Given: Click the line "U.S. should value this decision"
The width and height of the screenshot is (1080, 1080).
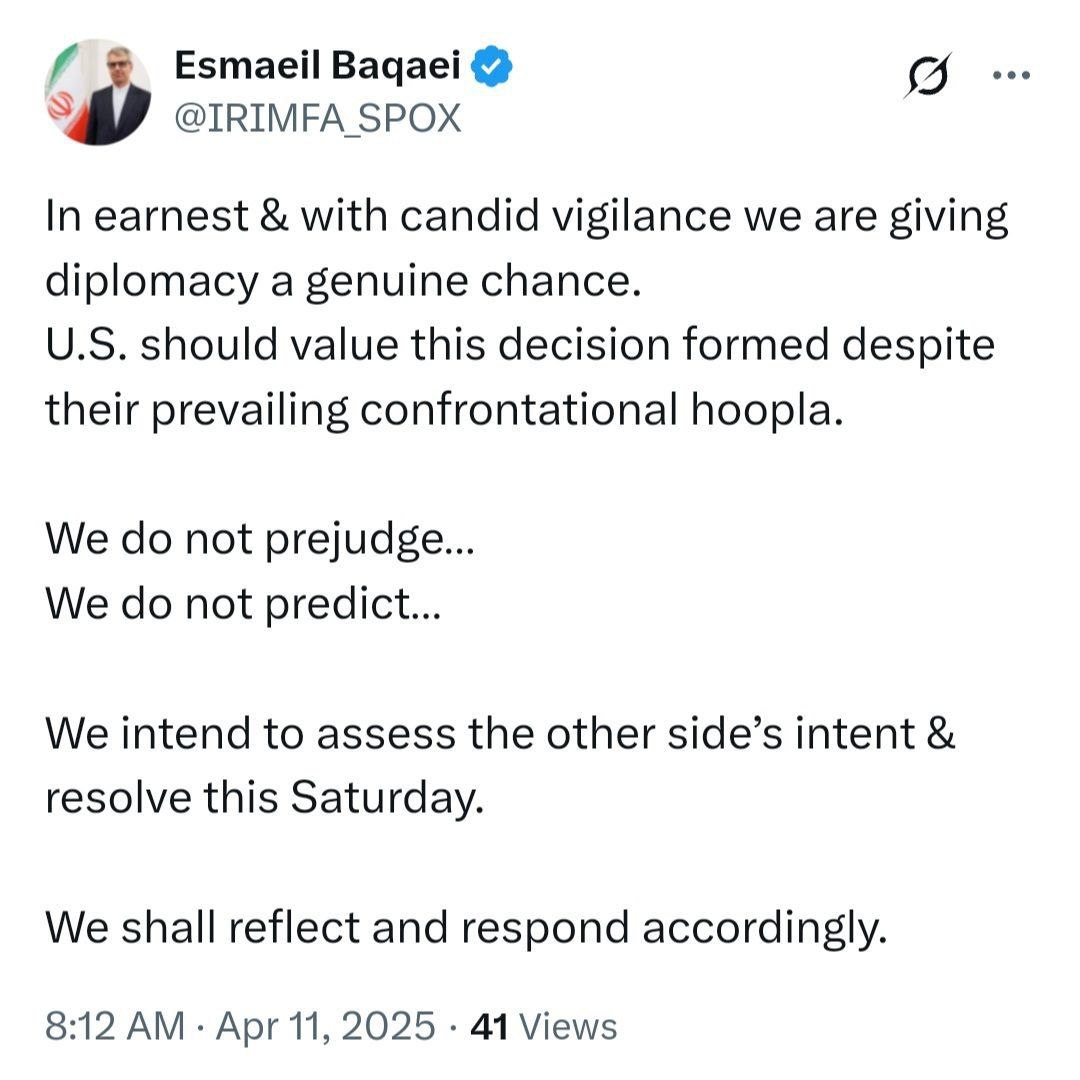Looking at the screenshot, I should (x=520, y=346).
